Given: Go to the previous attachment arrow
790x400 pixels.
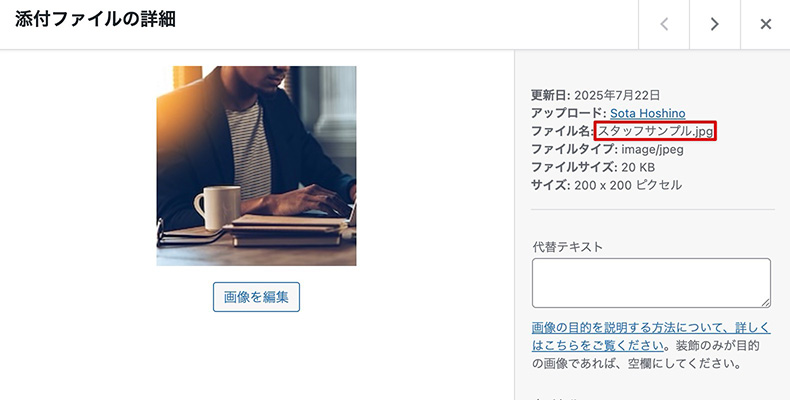Looking at the screenshot, I should (x=664, y=24).
